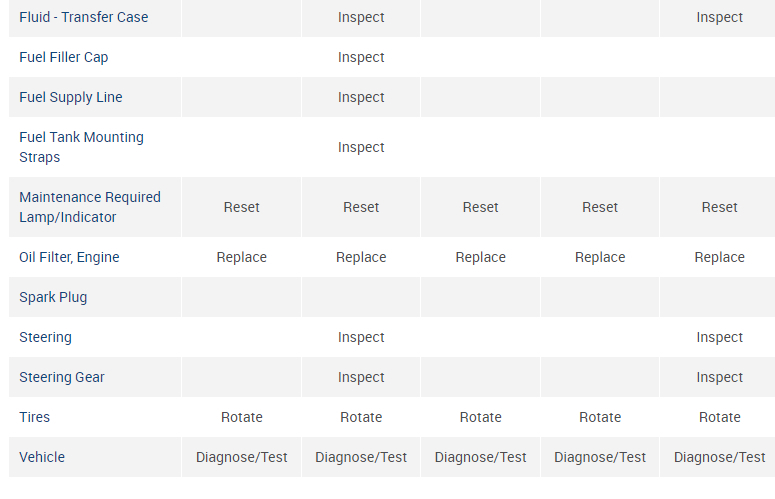775x499 pixels.
Task: Click the last Inspect cell in Steering Gear row
Action: click(x=720, y=377)
